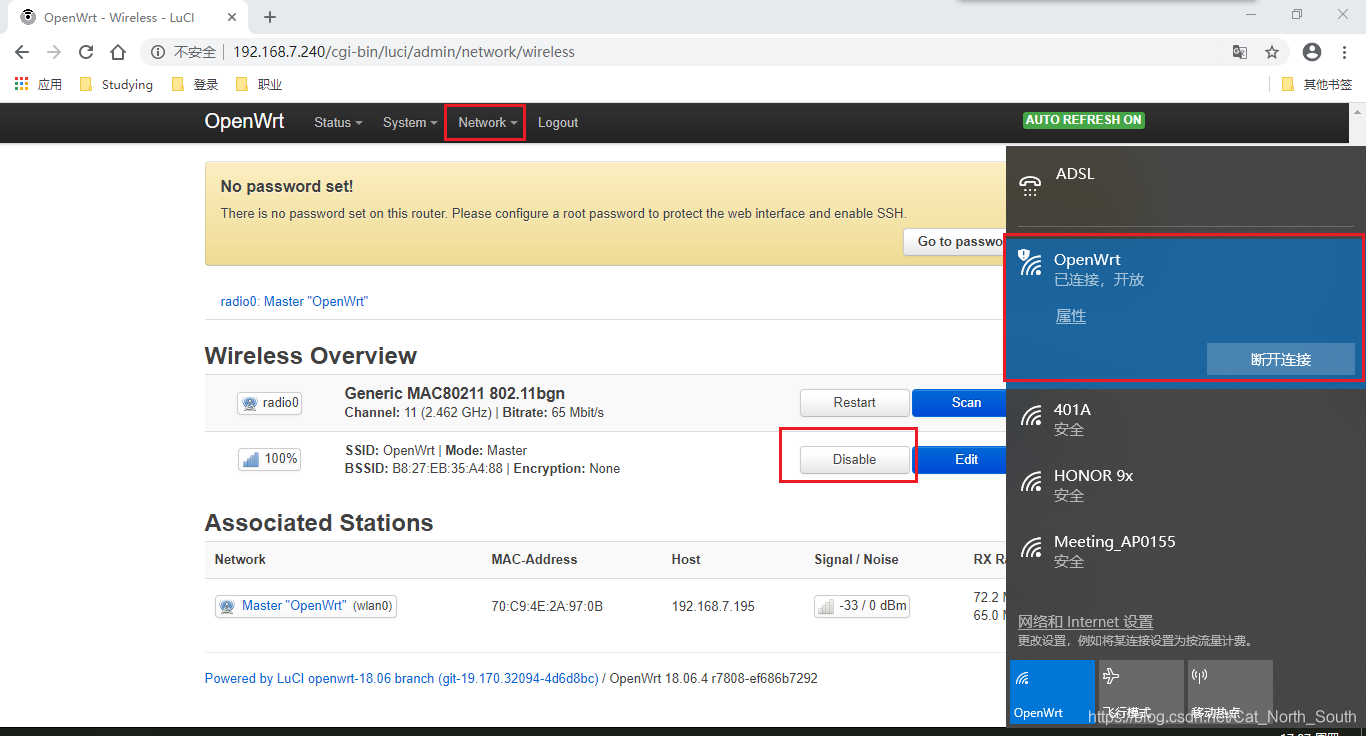Open 属性 for the OpenWrt connection
The height and width of the screenshot is (736, 1366).
coord(1071,316)
